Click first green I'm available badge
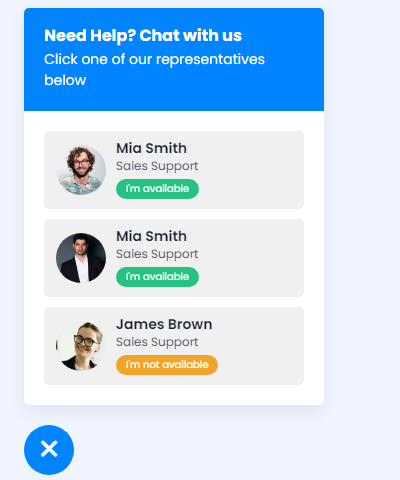This screenshot has width=400, height=480. tap(157, 189)
